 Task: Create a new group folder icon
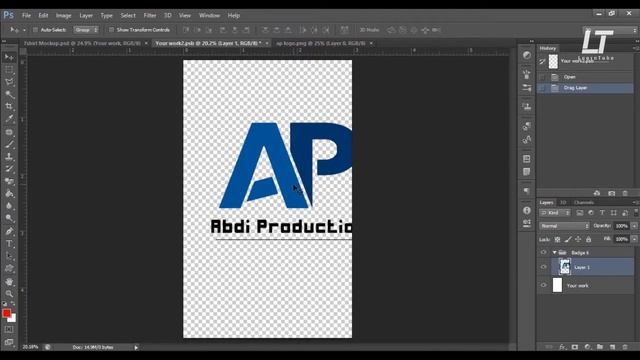coord(600,347)
